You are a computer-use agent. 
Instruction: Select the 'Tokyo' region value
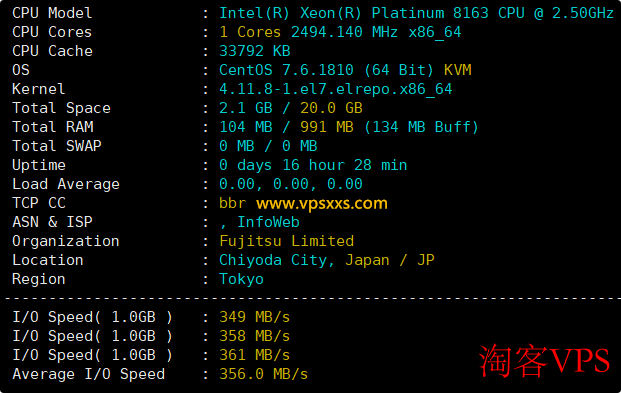coord(241,279)
